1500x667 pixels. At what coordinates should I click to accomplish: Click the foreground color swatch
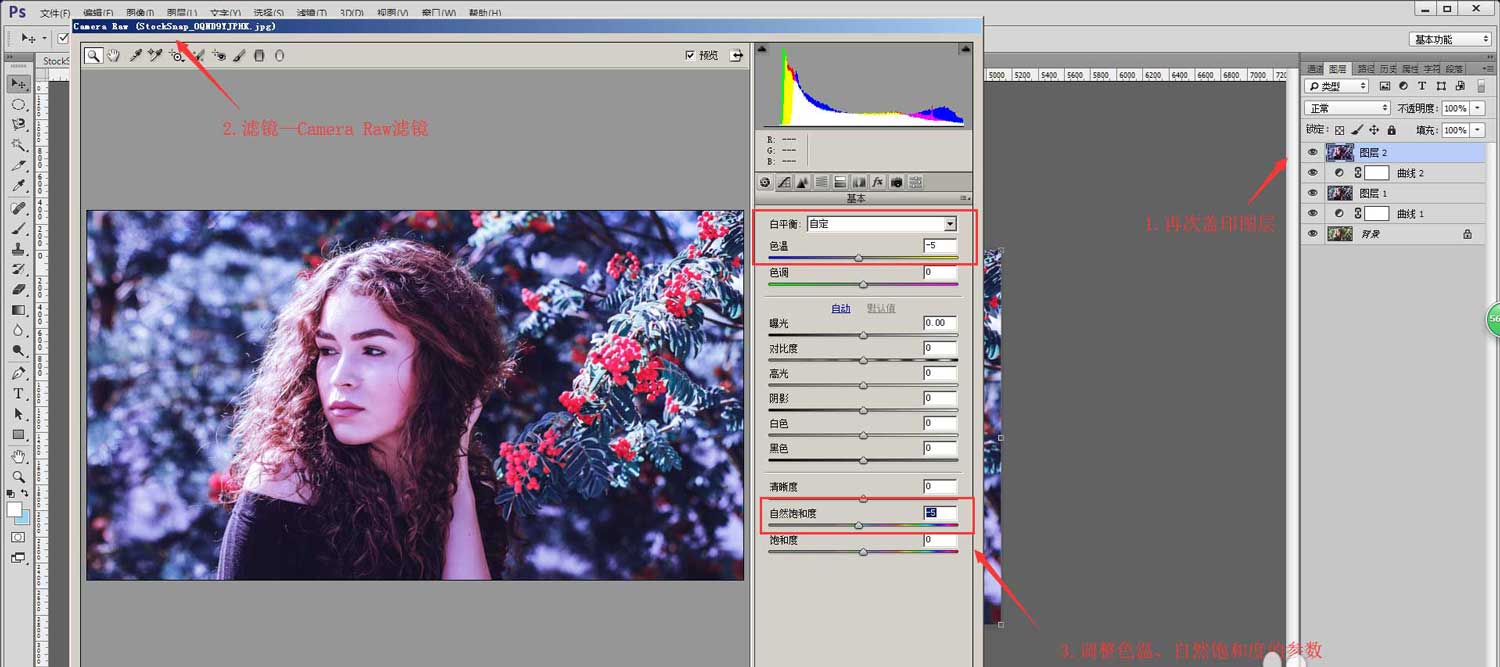point(15,510)
